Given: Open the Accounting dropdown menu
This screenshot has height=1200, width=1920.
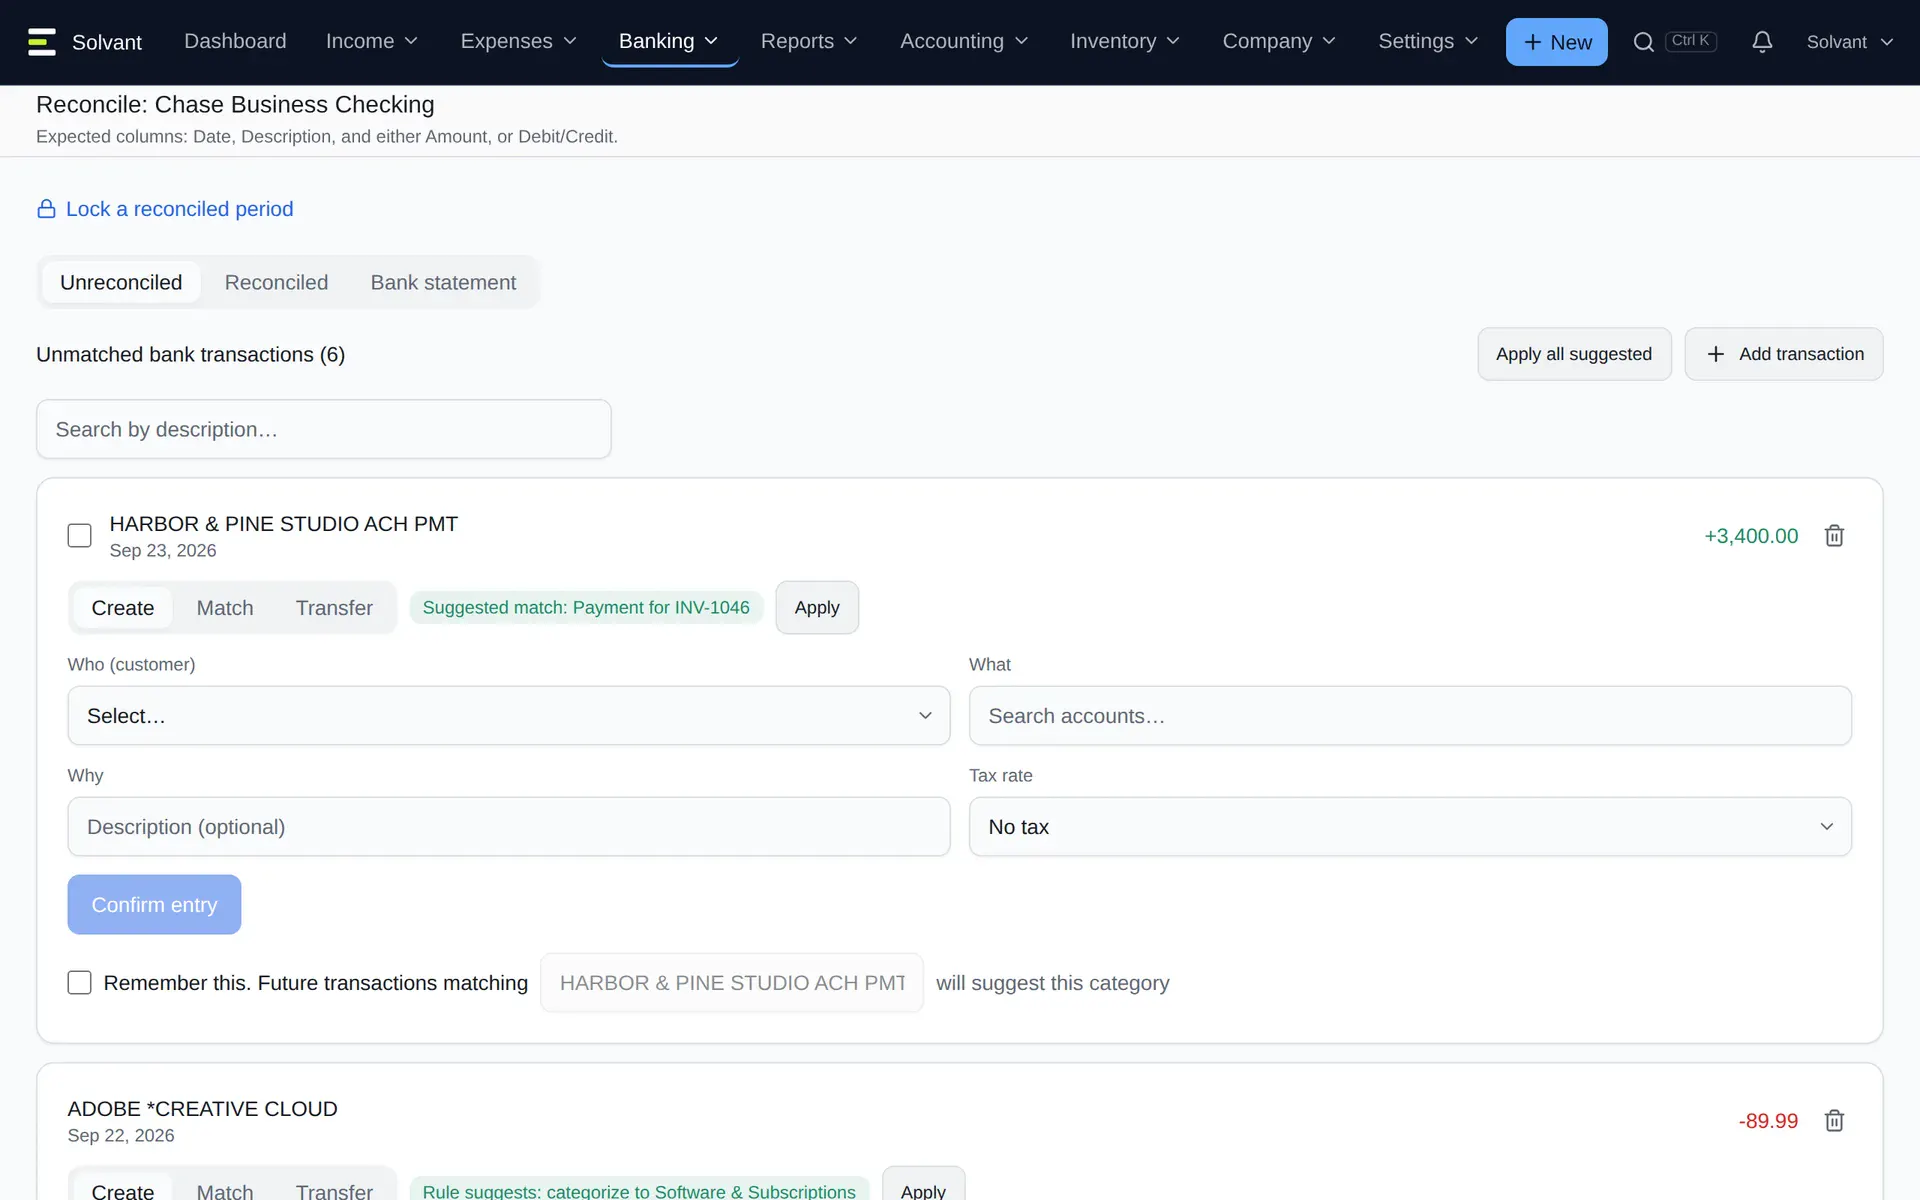Looking at the screenshot, I should pos(964,41).
